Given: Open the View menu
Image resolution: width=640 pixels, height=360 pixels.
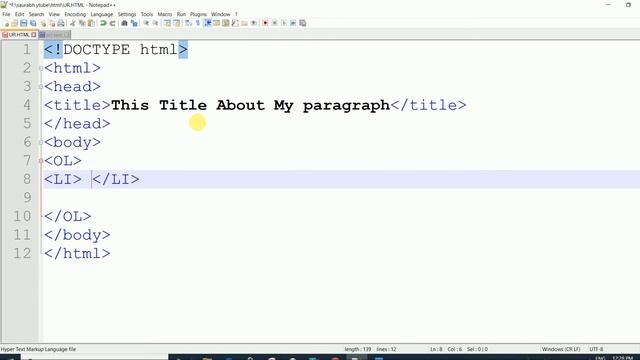Looking at the screenshot, I should pyautogui.click(x=54, y=14).
